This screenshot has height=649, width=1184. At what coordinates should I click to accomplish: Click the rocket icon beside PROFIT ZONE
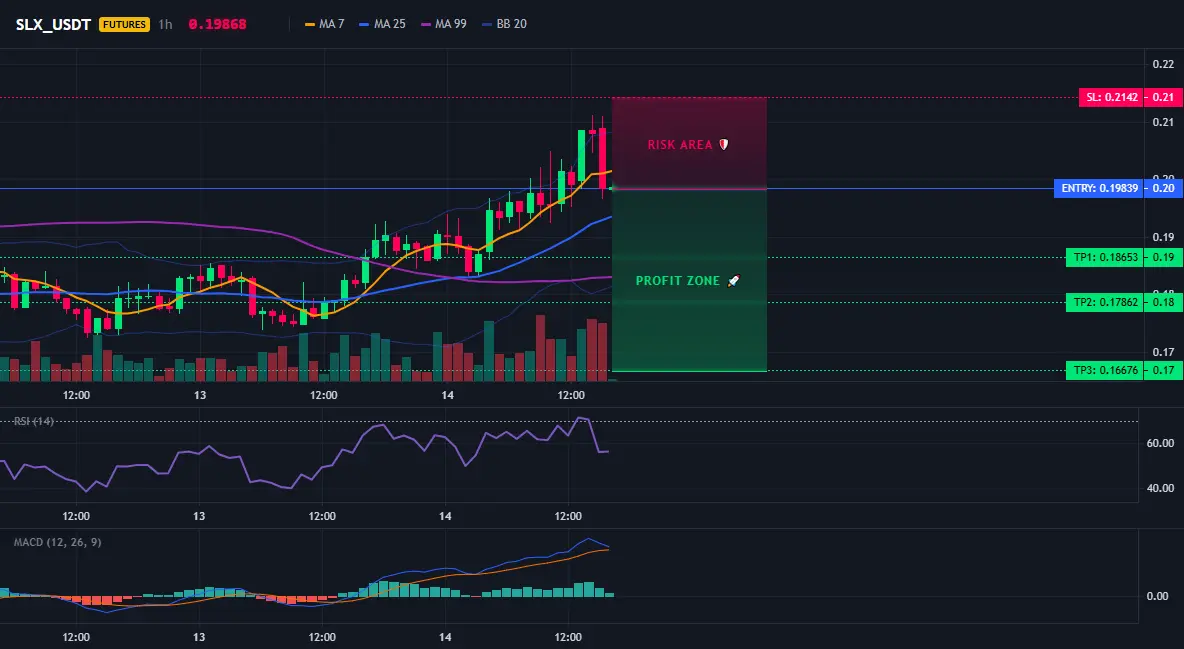pos(733,280)
